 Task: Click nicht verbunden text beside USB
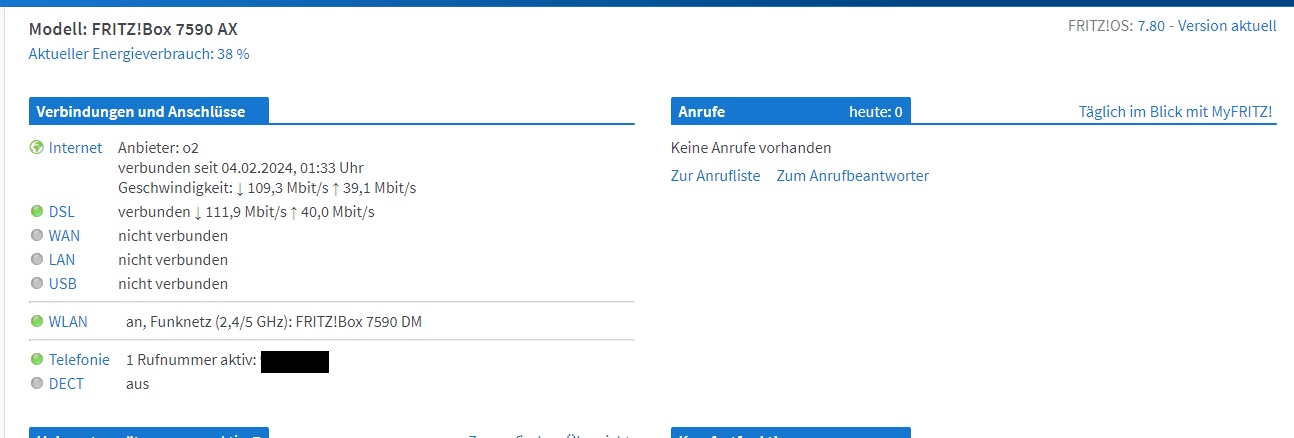pos(173,284)
